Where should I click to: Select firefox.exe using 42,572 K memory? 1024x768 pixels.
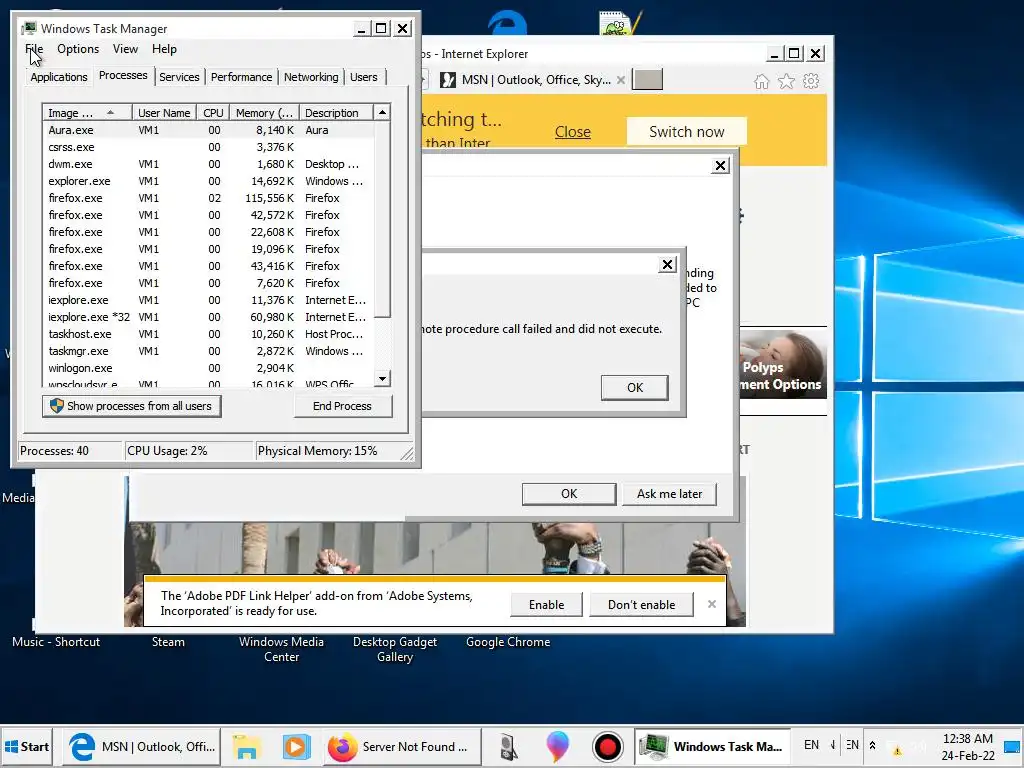(208, 215)
